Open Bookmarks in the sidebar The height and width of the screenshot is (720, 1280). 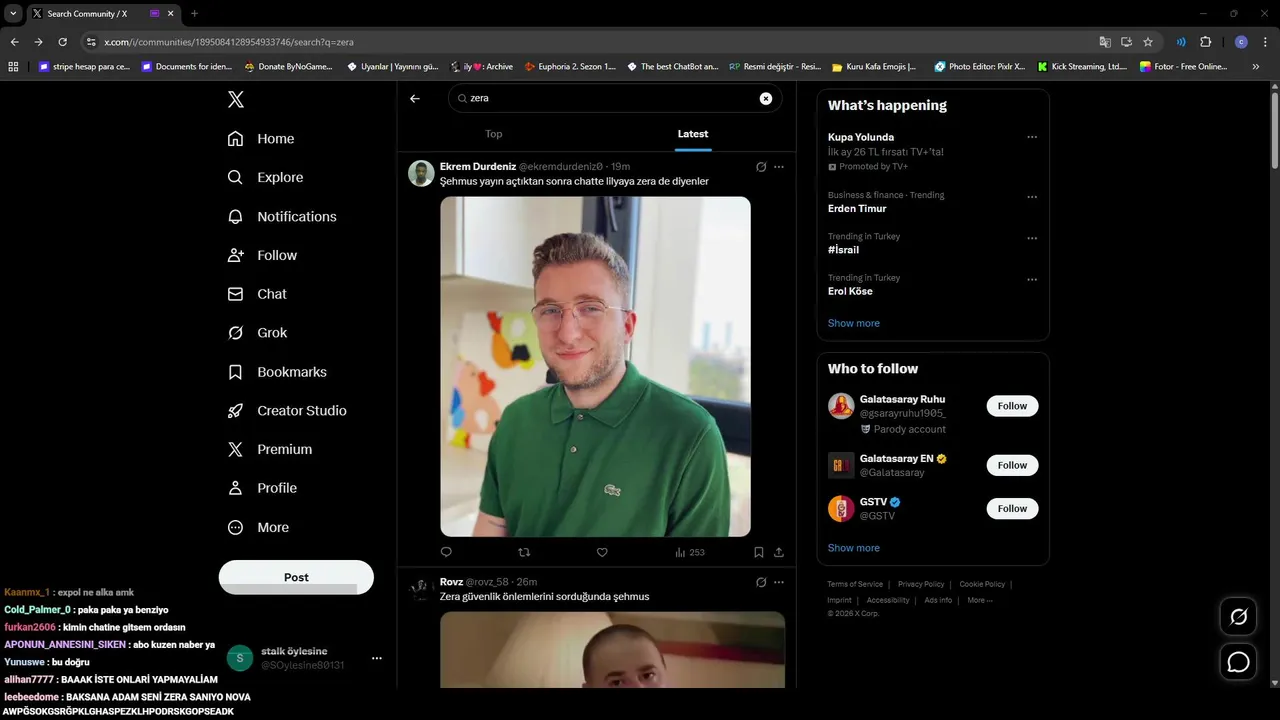click(x=277, y=372)
